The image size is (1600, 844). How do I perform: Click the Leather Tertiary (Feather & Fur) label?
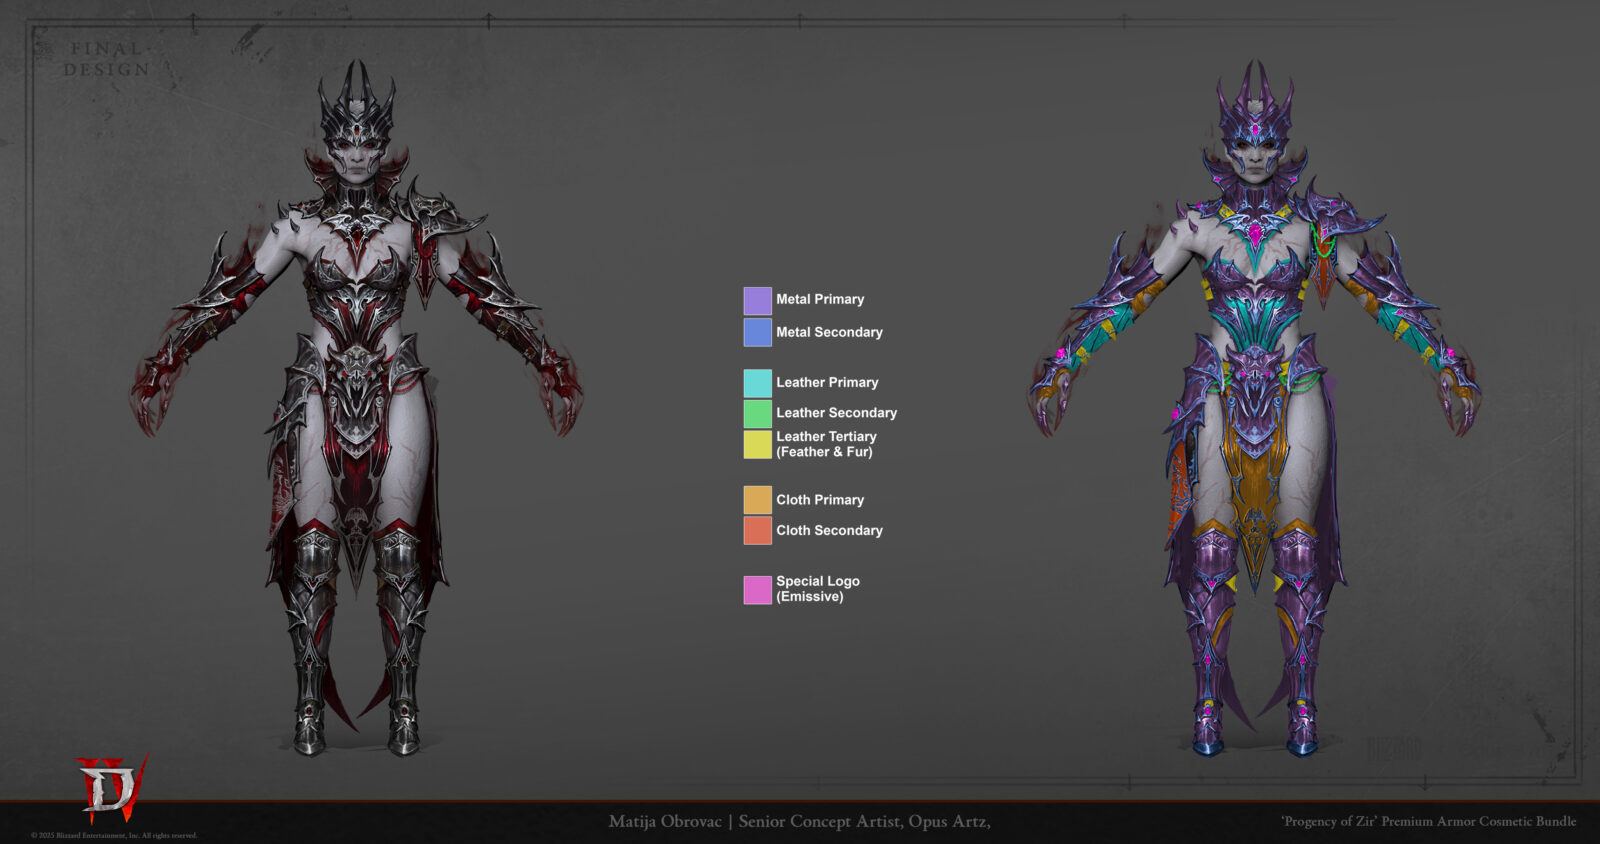[826, 444]
